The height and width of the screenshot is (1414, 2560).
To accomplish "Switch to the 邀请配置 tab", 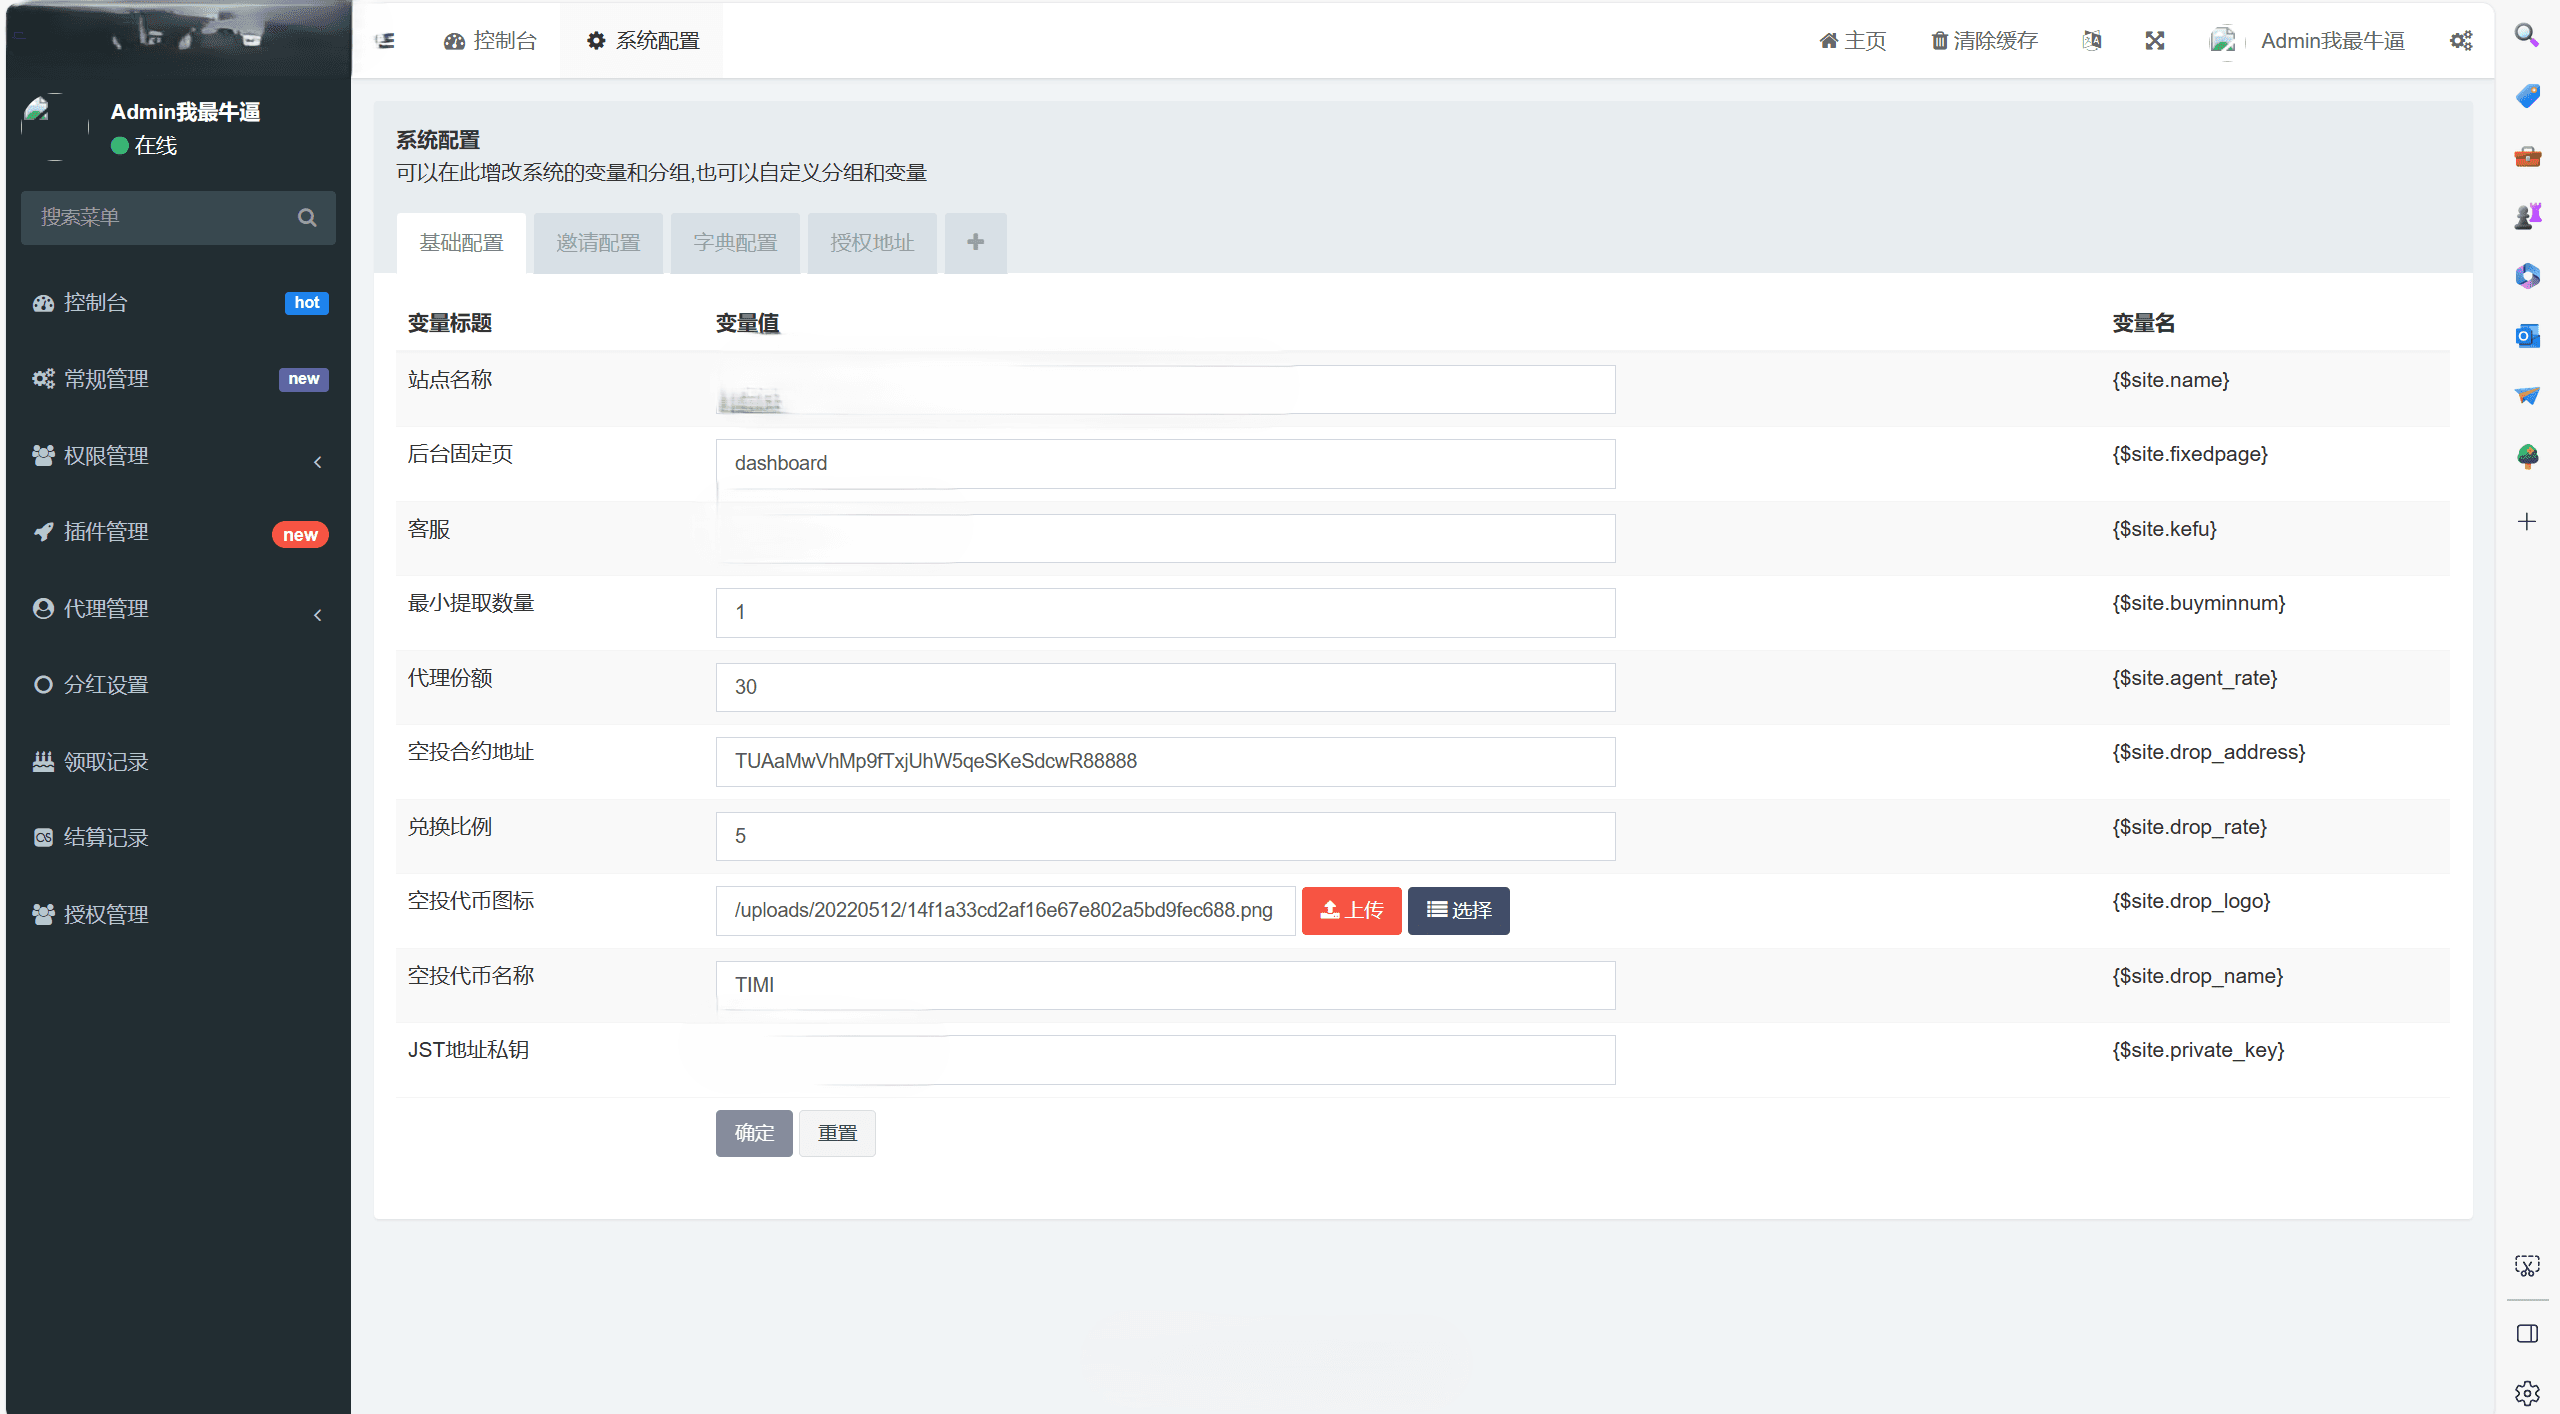I will pos(598,243).
